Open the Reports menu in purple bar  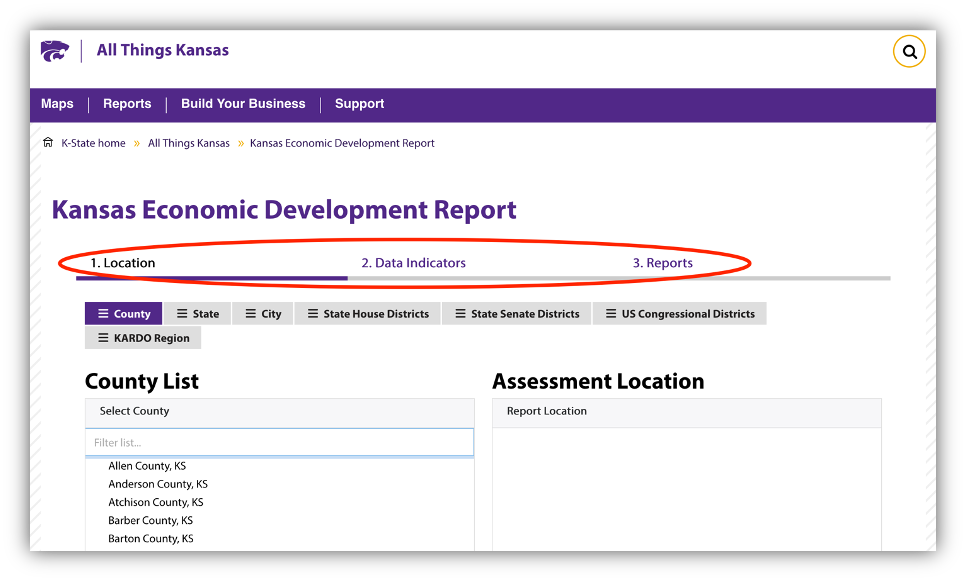click(x=127, y=104)
